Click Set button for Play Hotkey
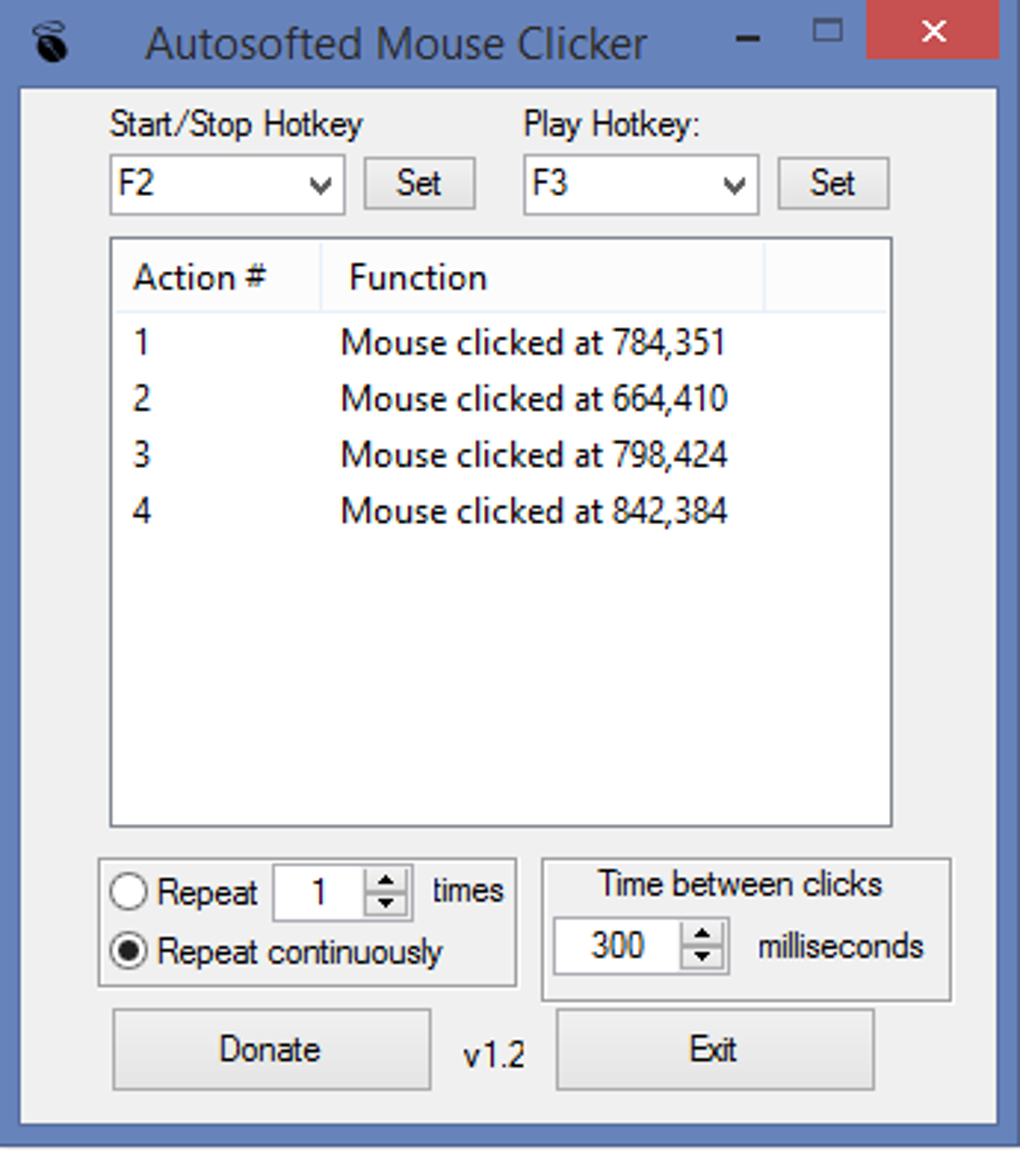Image resolution: width=1020 pixels, height=1150 pixels. (833, 183)
